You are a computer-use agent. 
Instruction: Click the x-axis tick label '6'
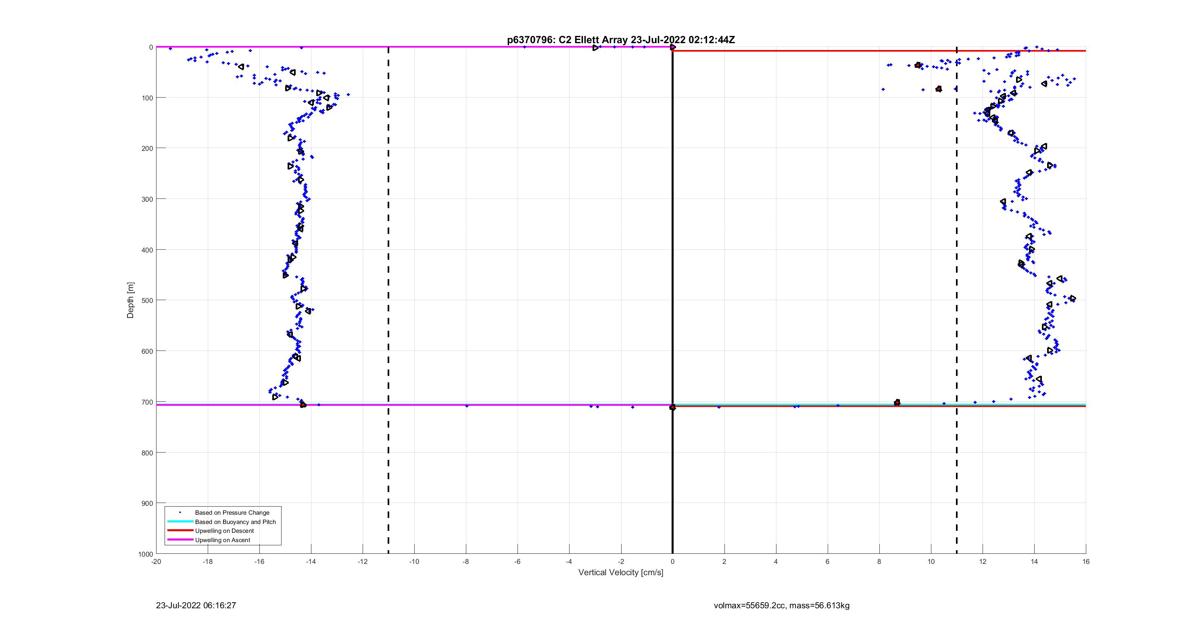coord(828,562)
